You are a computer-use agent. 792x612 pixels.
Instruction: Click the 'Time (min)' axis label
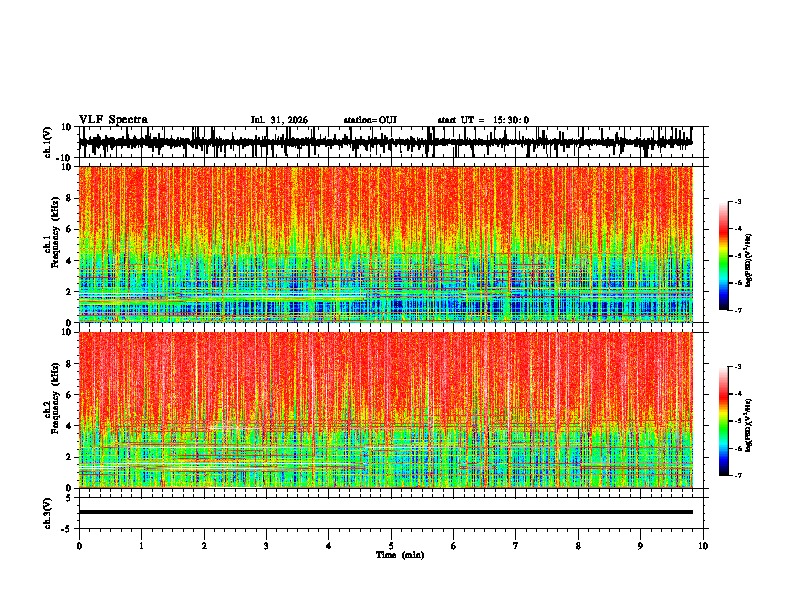coord(400,555)
